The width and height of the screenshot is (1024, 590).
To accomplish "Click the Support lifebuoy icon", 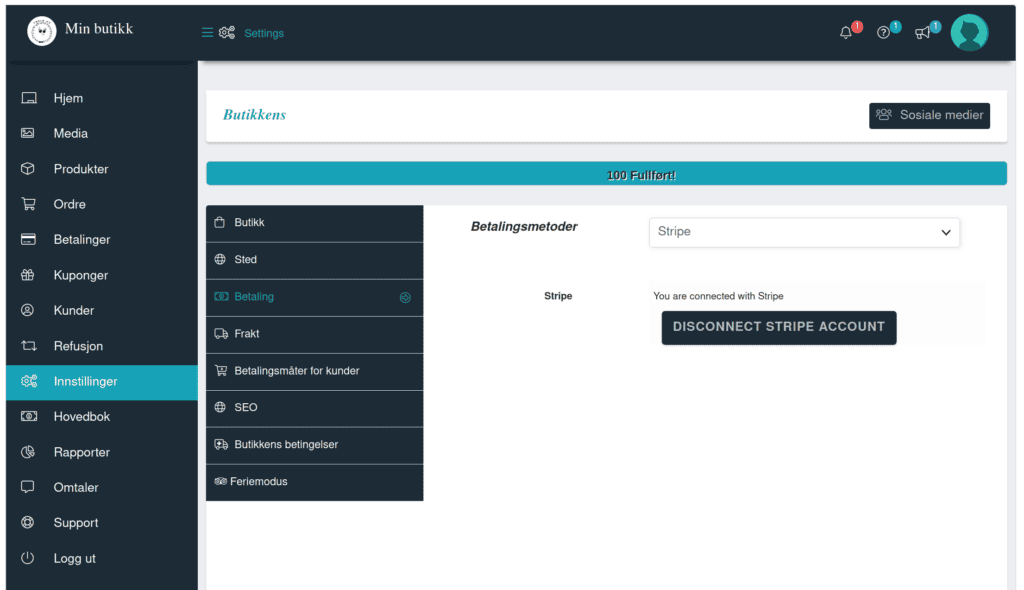I will 27,523.
